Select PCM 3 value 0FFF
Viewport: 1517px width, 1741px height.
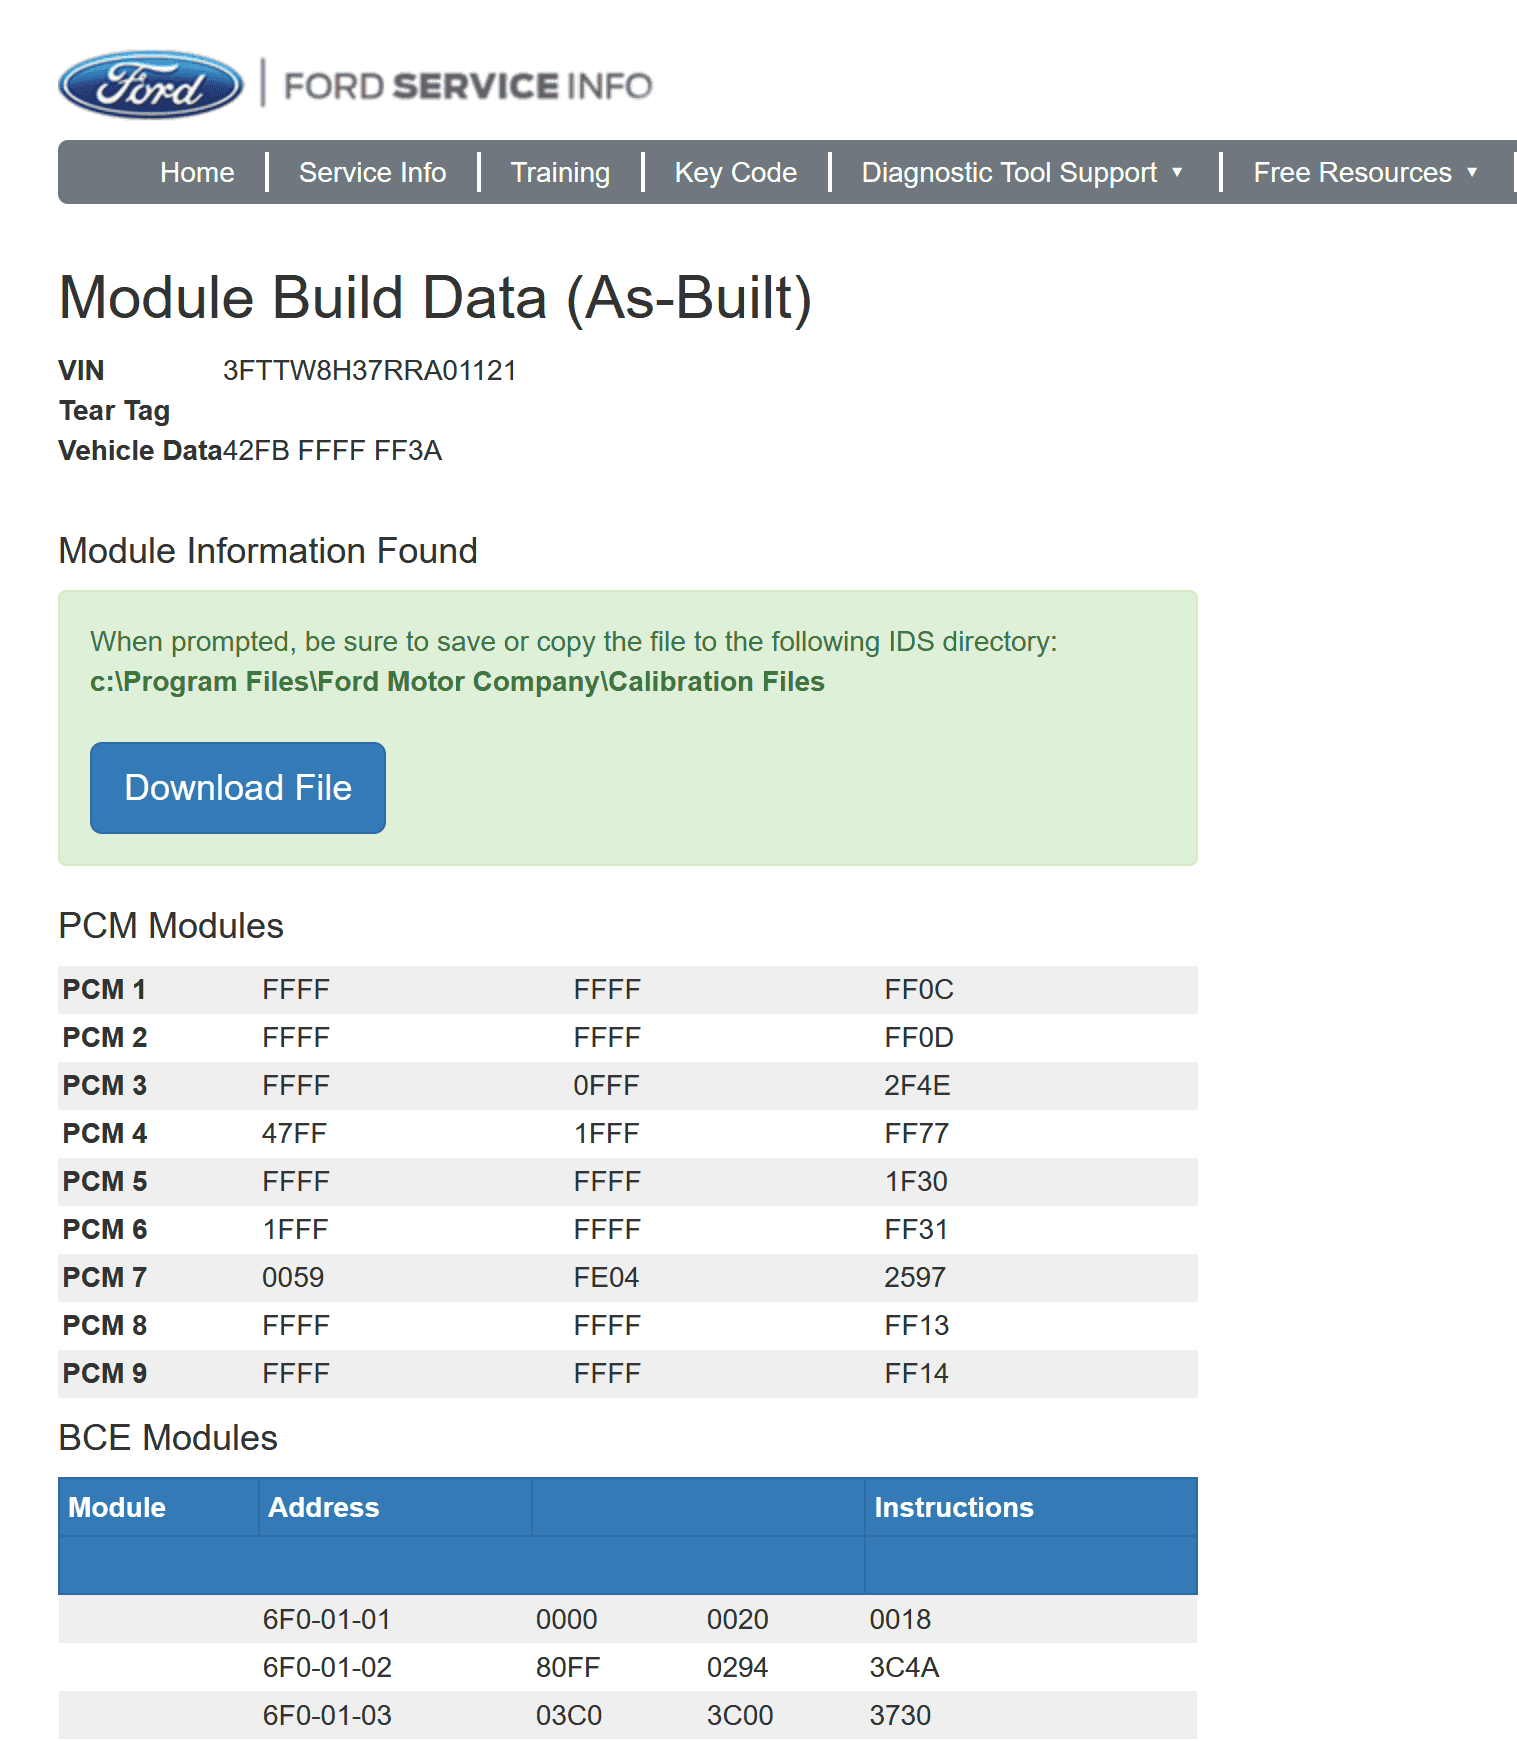point(606,1086)
